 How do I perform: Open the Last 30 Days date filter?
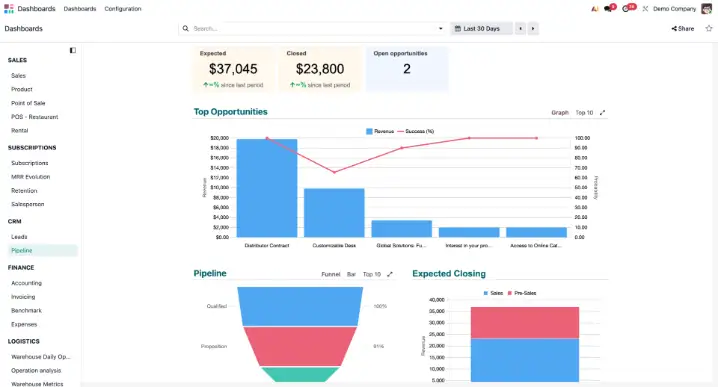[x=481, y=28]
